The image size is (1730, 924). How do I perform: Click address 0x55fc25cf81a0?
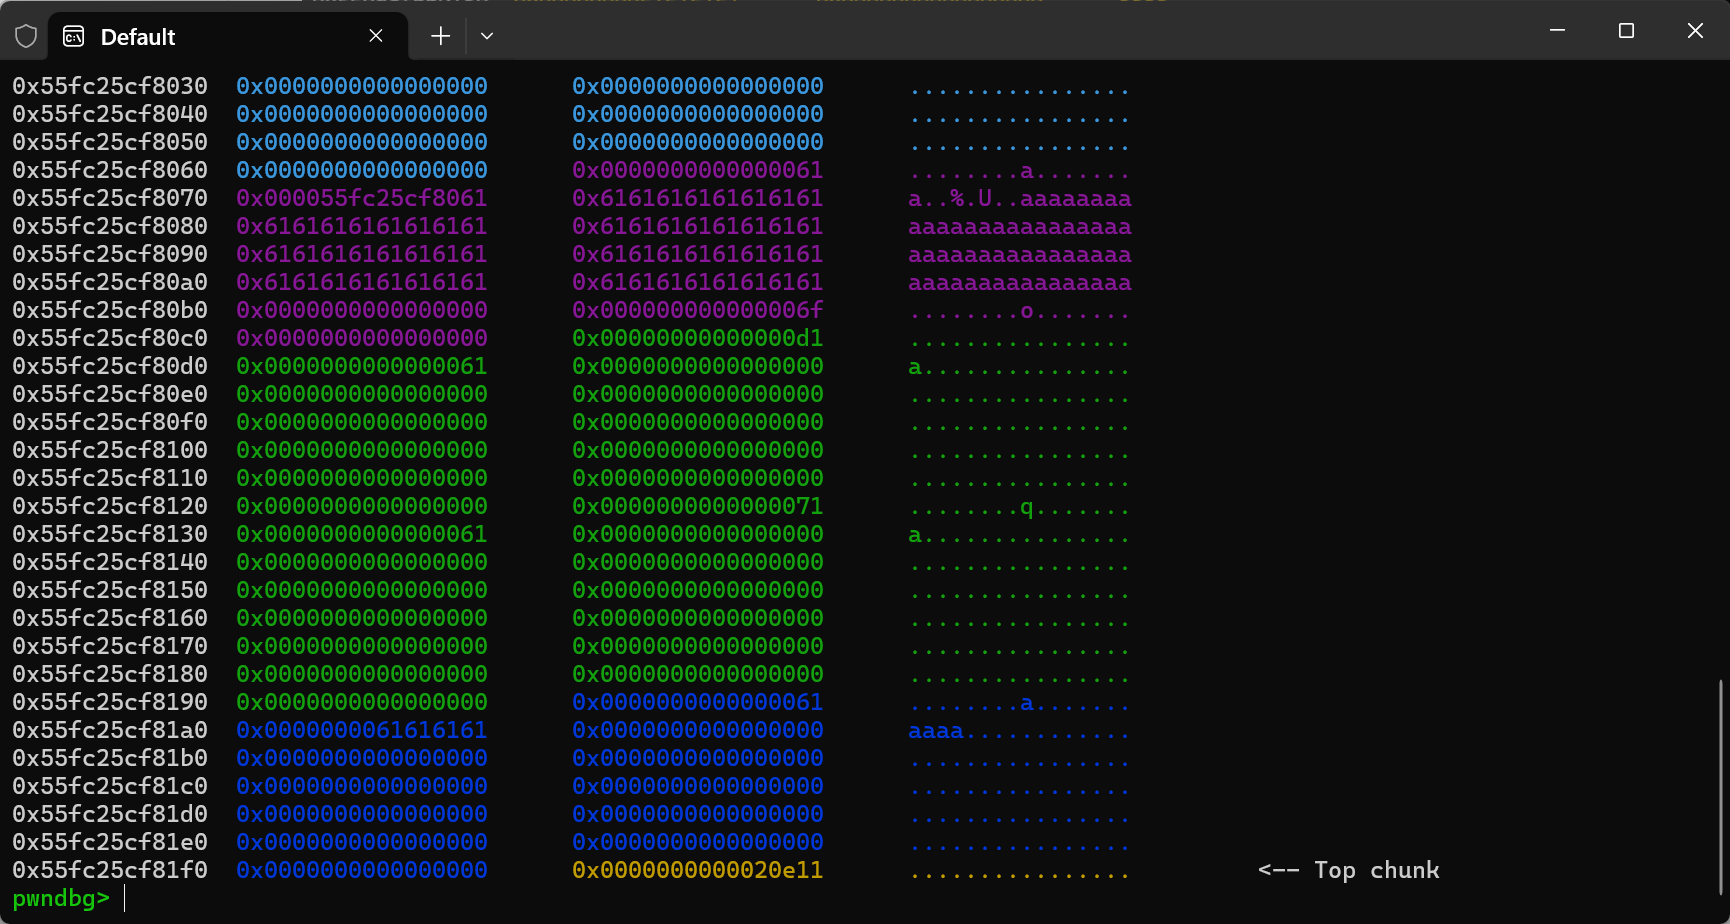coord(110,730)
